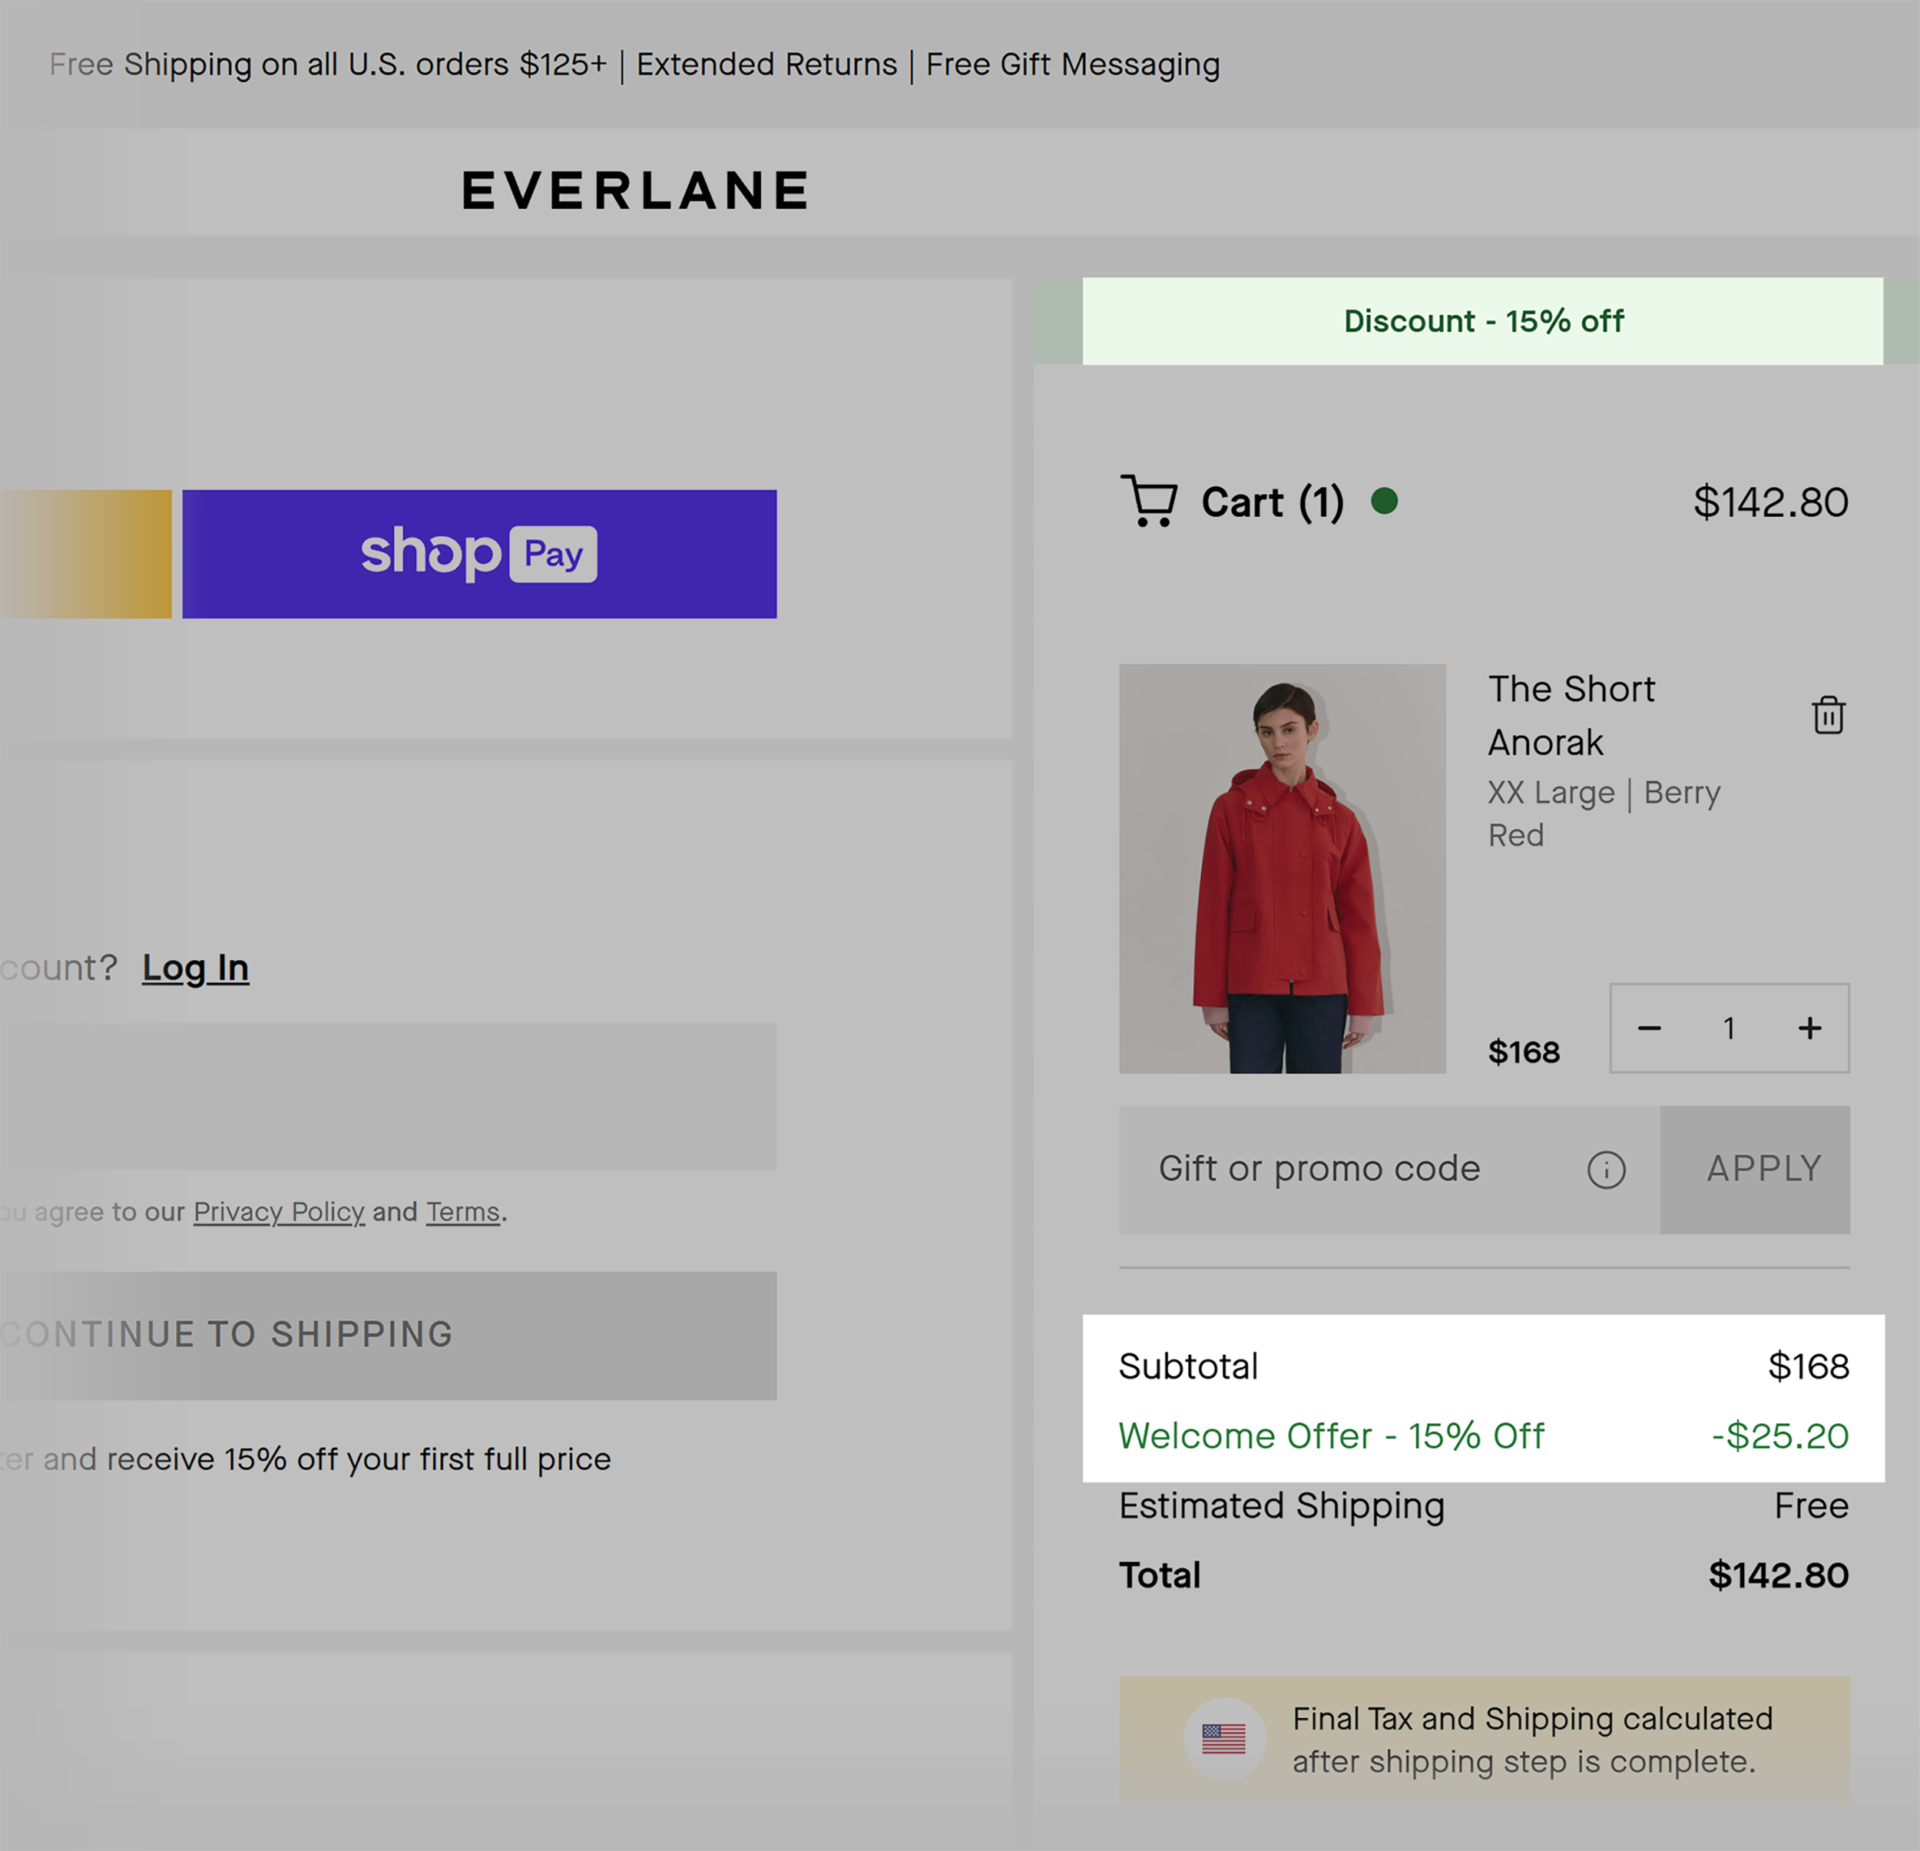Click the Shop Pay button
The image size is (1920, 1851).
479,553
